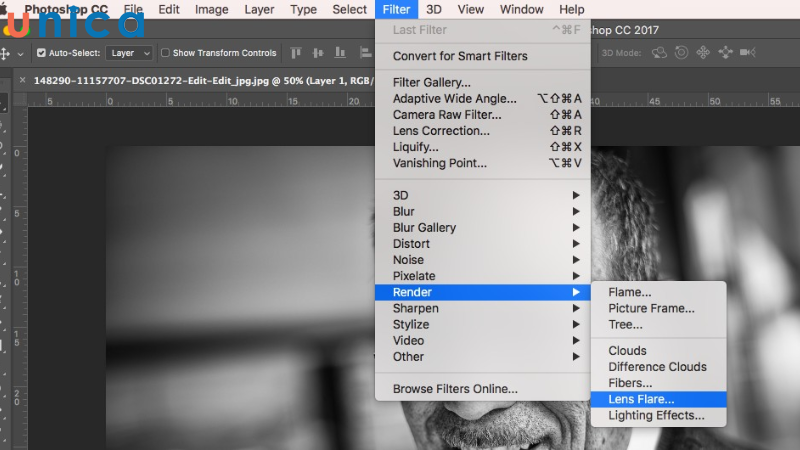Select the 3D slide mode icon

point(725,53)
